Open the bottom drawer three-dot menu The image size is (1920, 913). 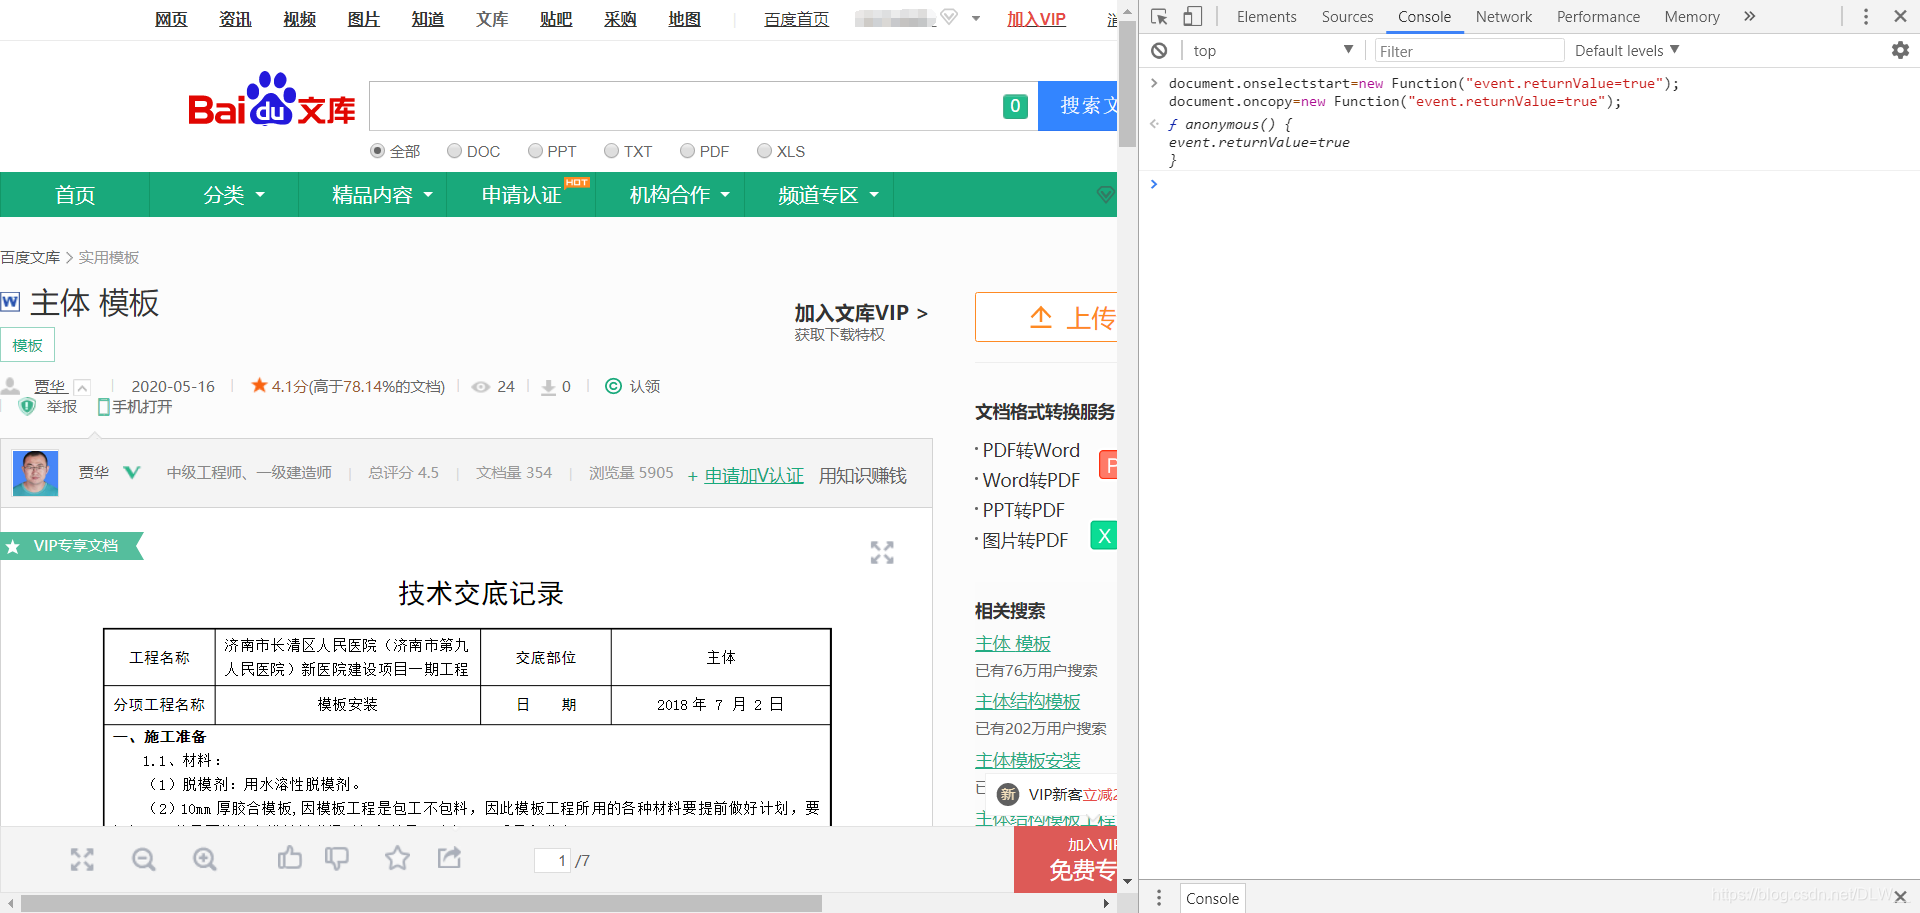tap(1159, 898)
